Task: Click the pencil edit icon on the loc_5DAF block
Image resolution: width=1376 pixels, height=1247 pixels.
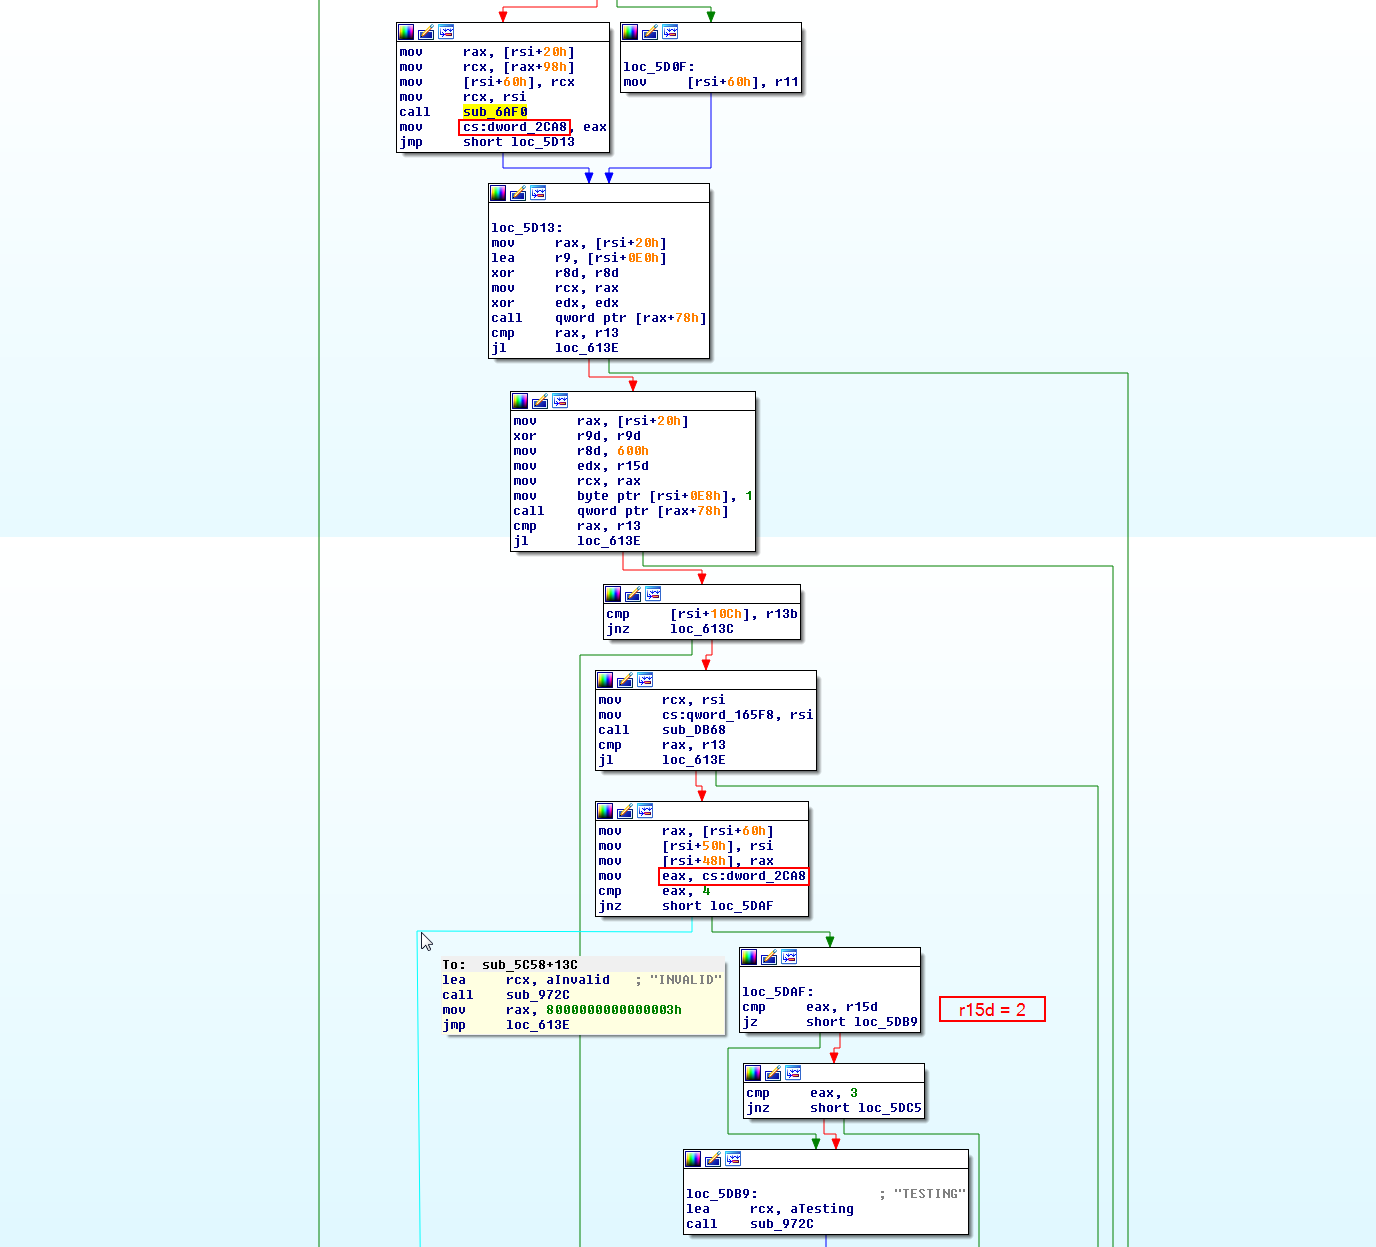Action: 769,957
